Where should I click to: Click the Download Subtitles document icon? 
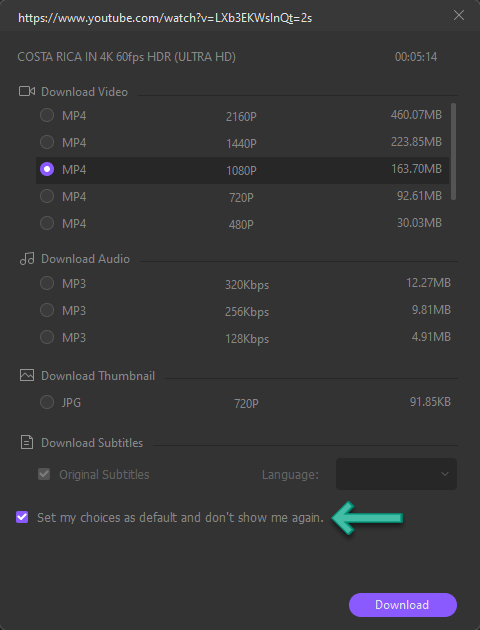click(27, 442)
